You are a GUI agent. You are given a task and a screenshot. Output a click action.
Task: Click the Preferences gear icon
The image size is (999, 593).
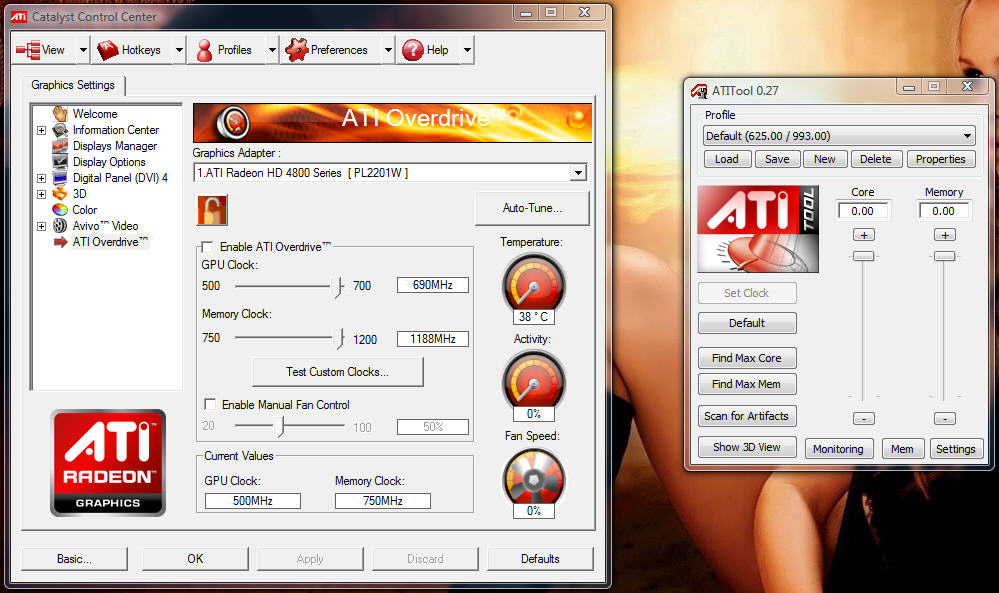point(297,49)
